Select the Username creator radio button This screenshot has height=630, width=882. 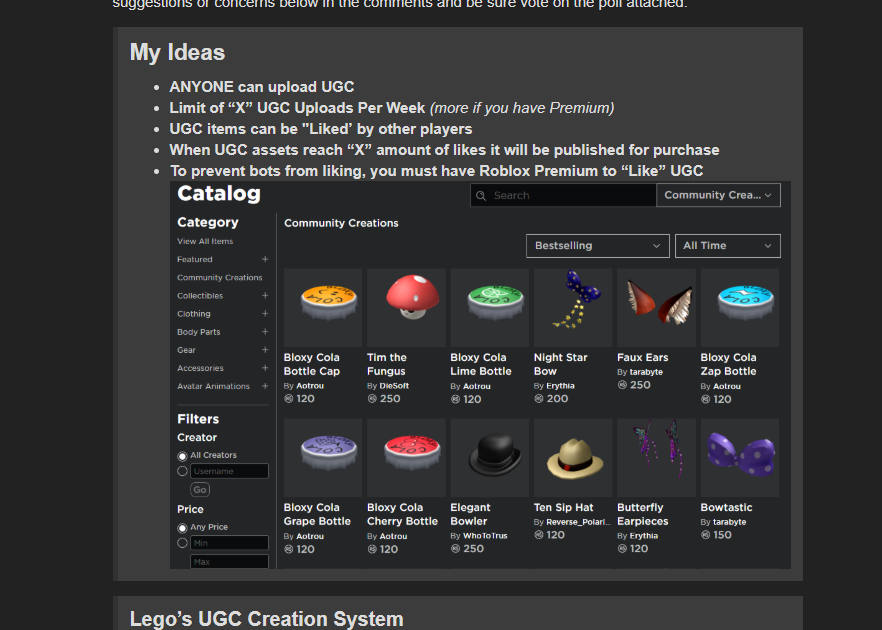point(182,471)
